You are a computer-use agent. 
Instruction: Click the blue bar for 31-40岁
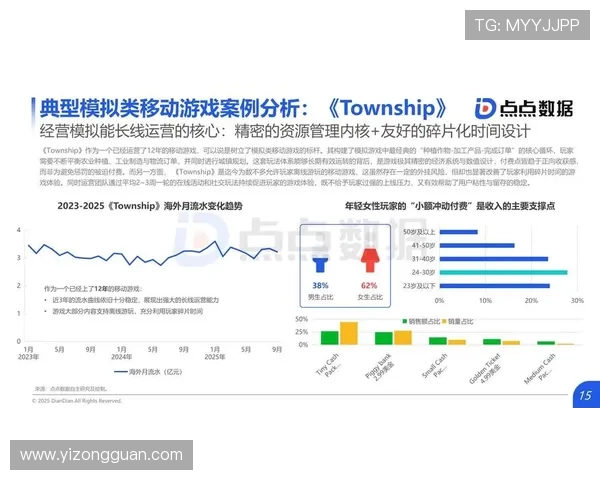pos(494,259)
